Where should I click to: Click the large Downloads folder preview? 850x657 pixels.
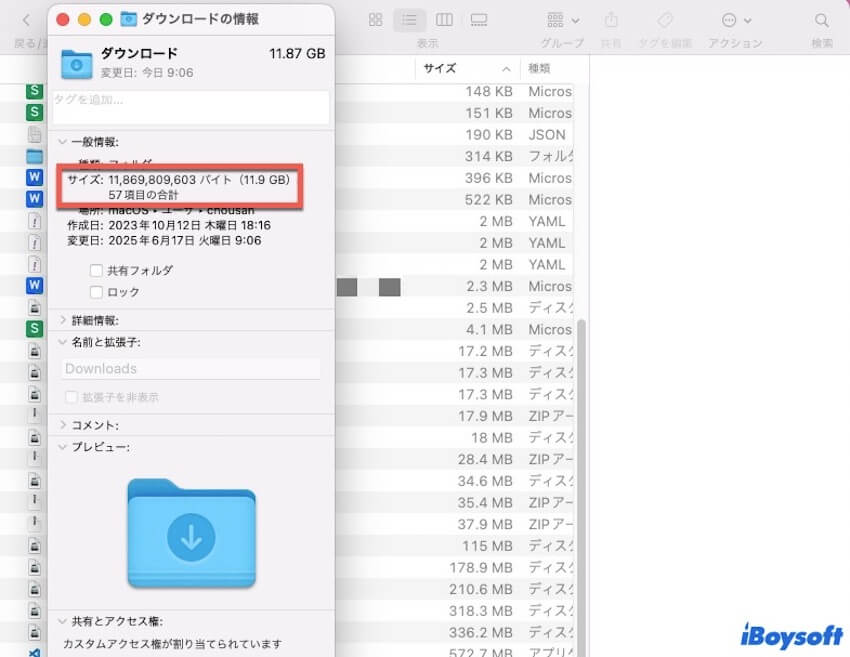pos(191,534)
